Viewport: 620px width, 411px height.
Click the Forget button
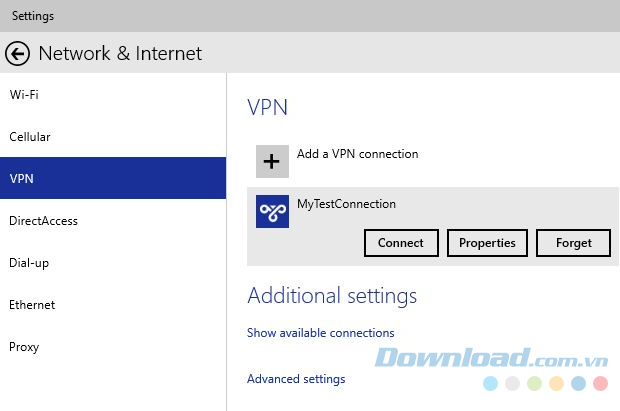(574, 243)
